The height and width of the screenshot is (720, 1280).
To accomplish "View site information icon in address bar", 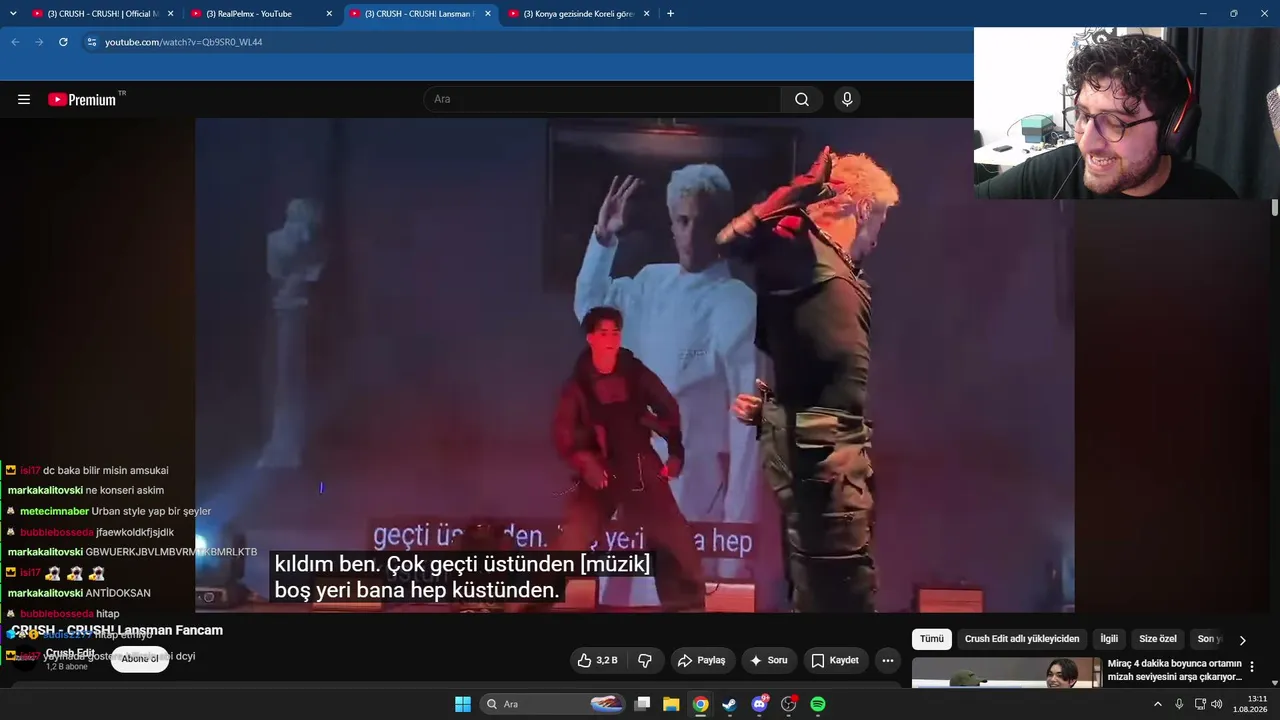I will (92, 42).
